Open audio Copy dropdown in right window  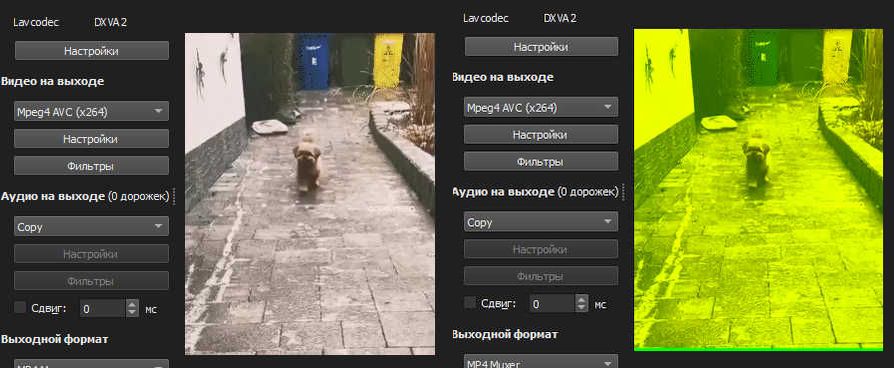(541, 222)
